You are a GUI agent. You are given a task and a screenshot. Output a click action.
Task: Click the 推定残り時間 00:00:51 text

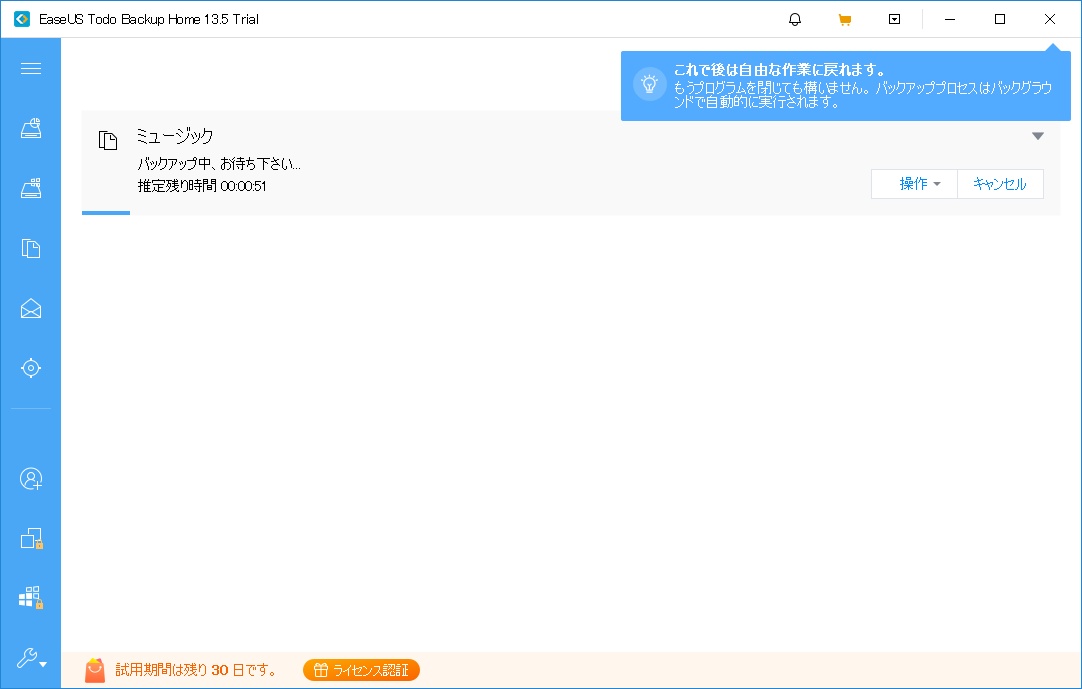[x=201, y=186]
